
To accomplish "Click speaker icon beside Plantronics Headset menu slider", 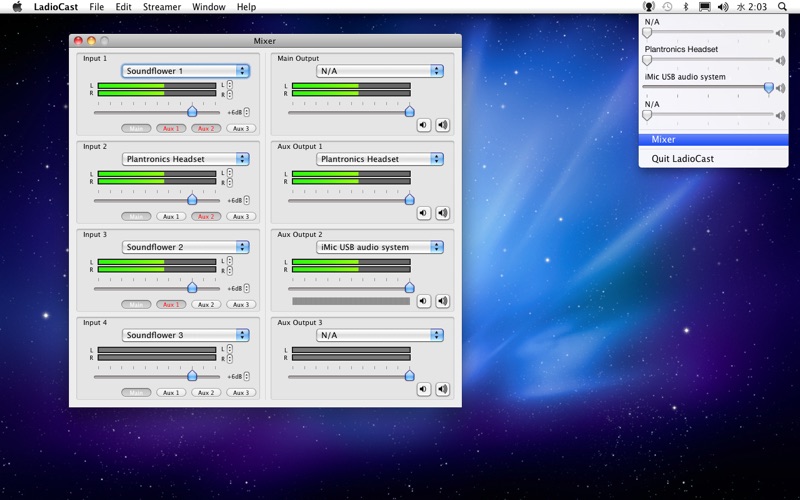I will [x=781, y=61].
